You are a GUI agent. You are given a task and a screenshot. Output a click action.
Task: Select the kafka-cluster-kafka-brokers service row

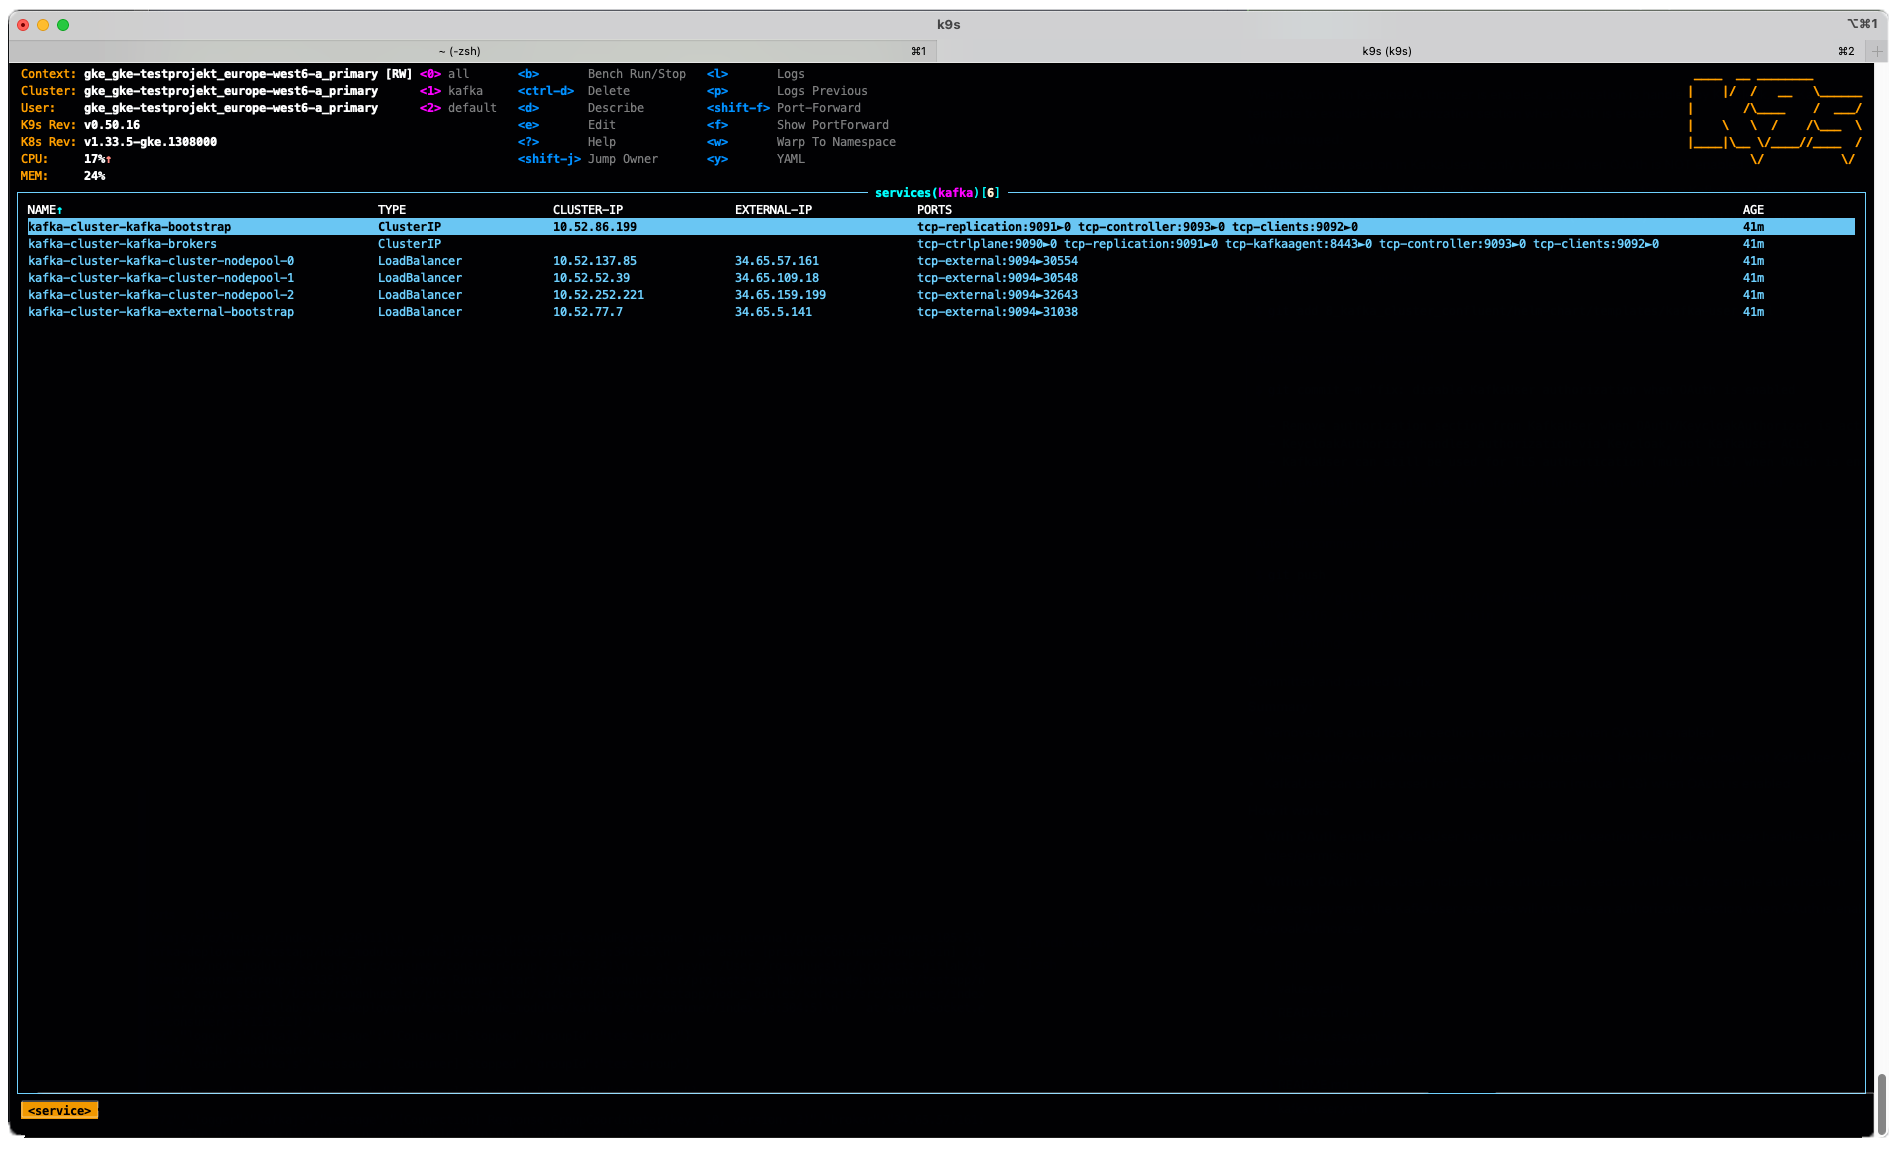pos(122,244)
